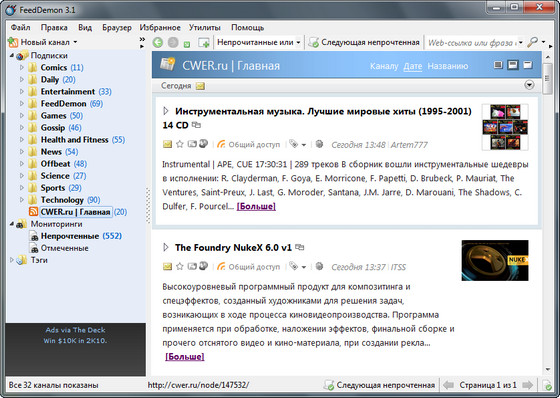This screenshot has height=398, width=560.
Task: Select the Health and Fitness folder
Action: (74, 140)
